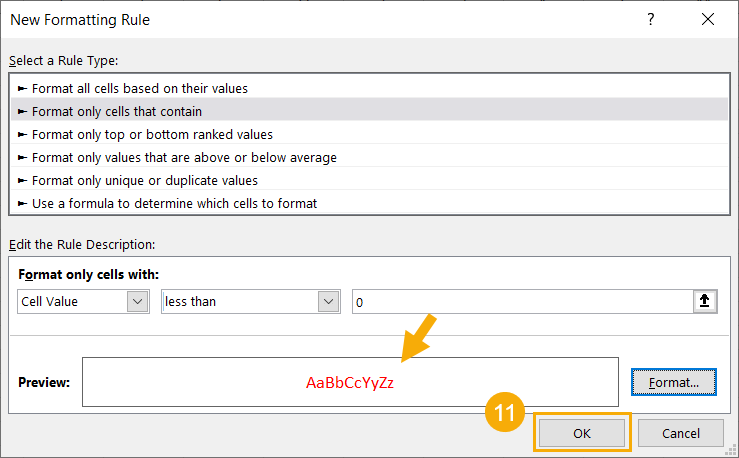Viewport: 739px width, 458px height.
Task: Click the red AaBbCcYyZz preview sample
Action: pyautogui.click(x=350, y=383)
